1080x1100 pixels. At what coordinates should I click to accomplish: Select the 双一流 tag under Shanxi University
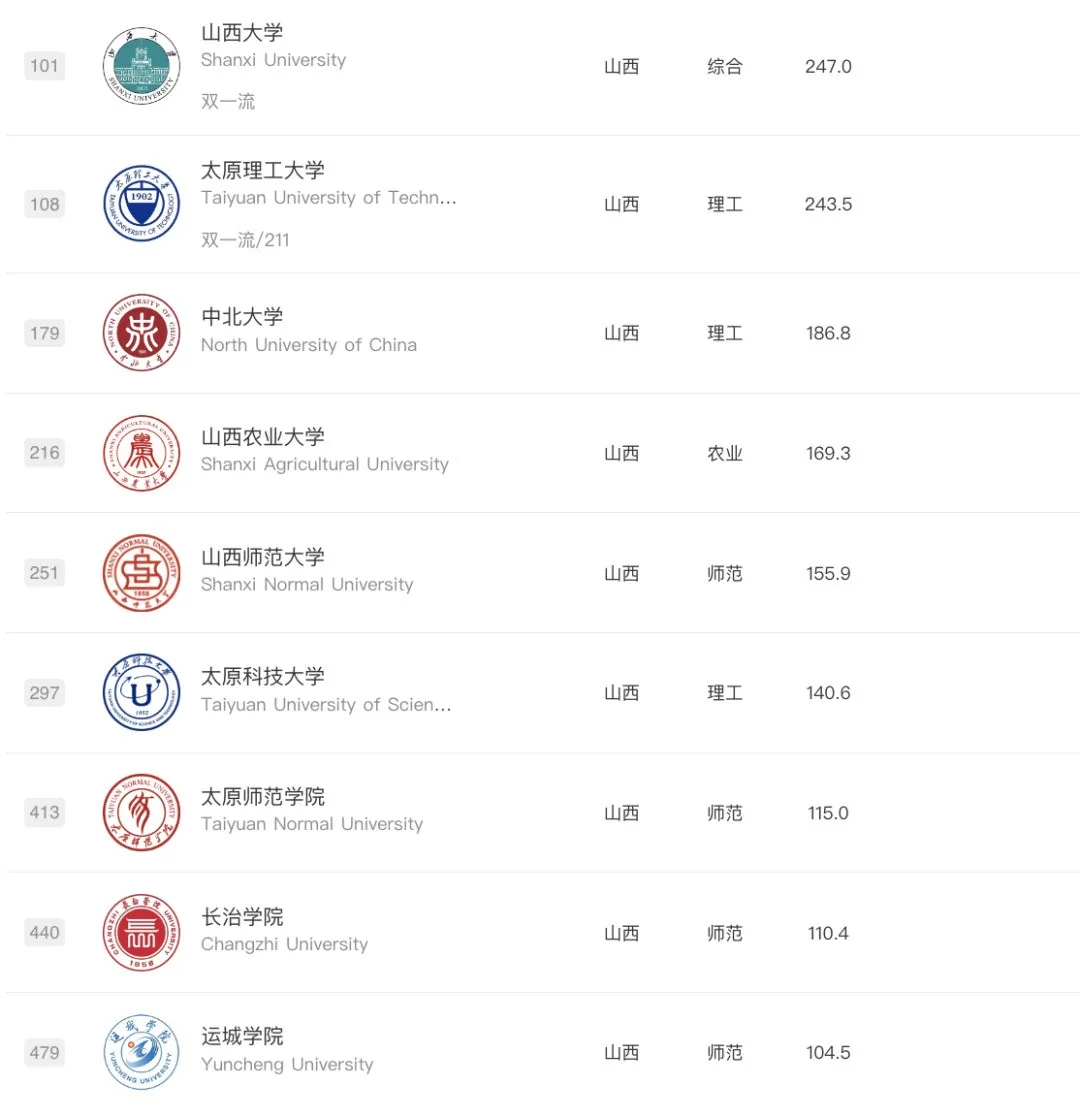(228, 102)
